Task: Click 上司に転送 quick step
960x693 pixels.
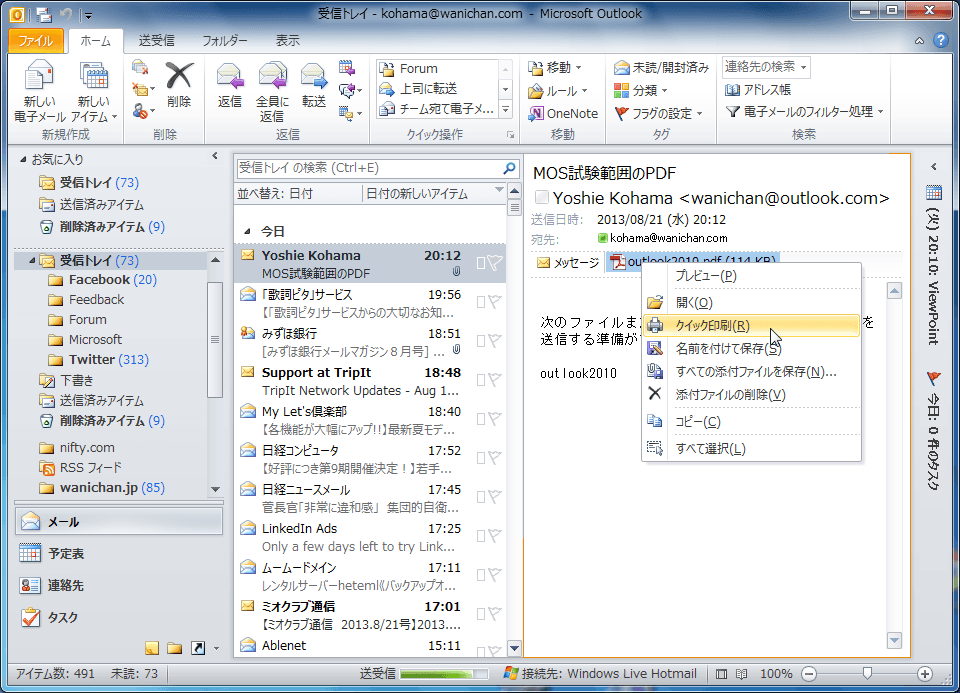Action: click(437, 89)
